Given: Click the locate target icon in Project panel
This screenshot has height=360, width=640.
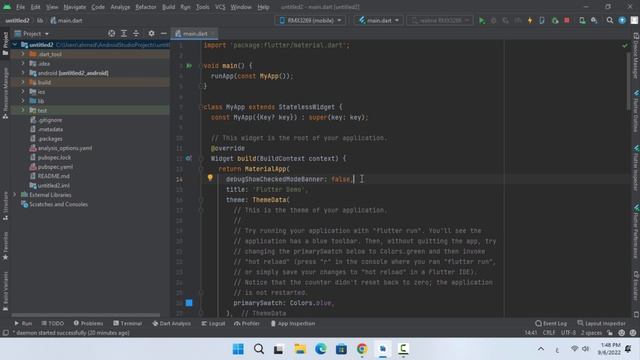Looking at the screenshot, I should (111, 33).
